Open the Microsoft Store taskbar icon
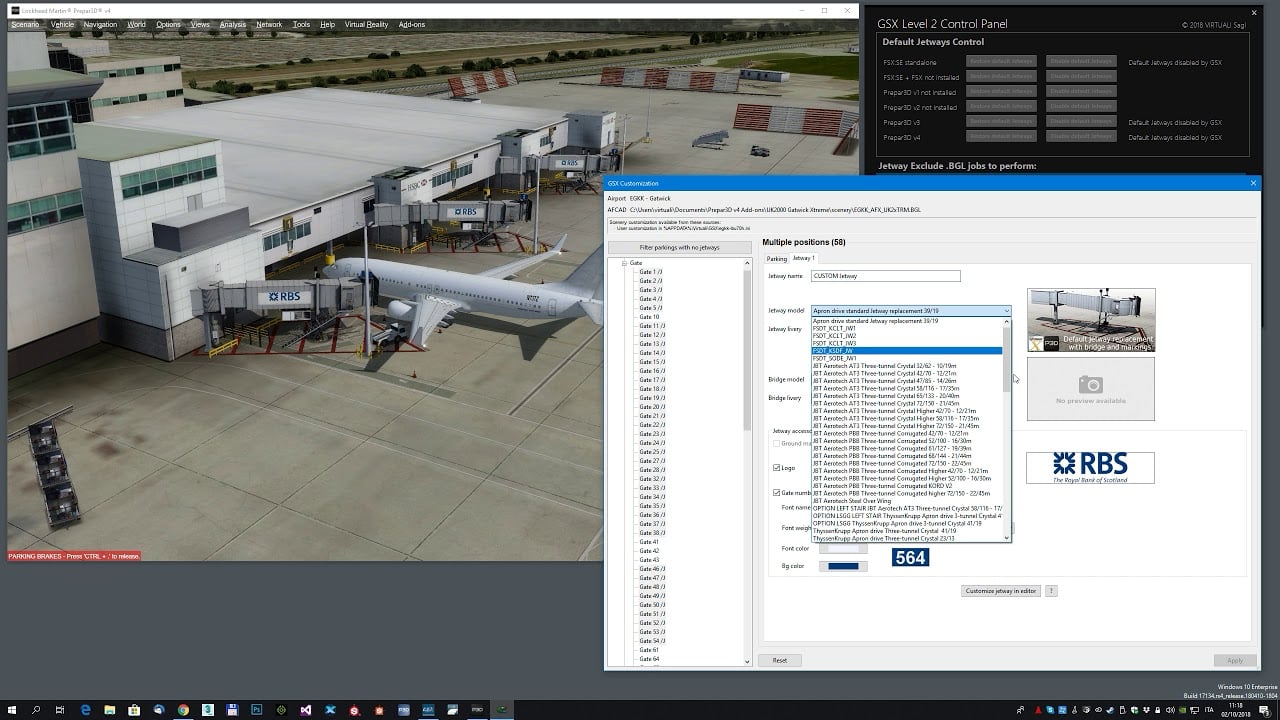The image size is (1280, 720). pyautogui.click(x=134, y=710)
